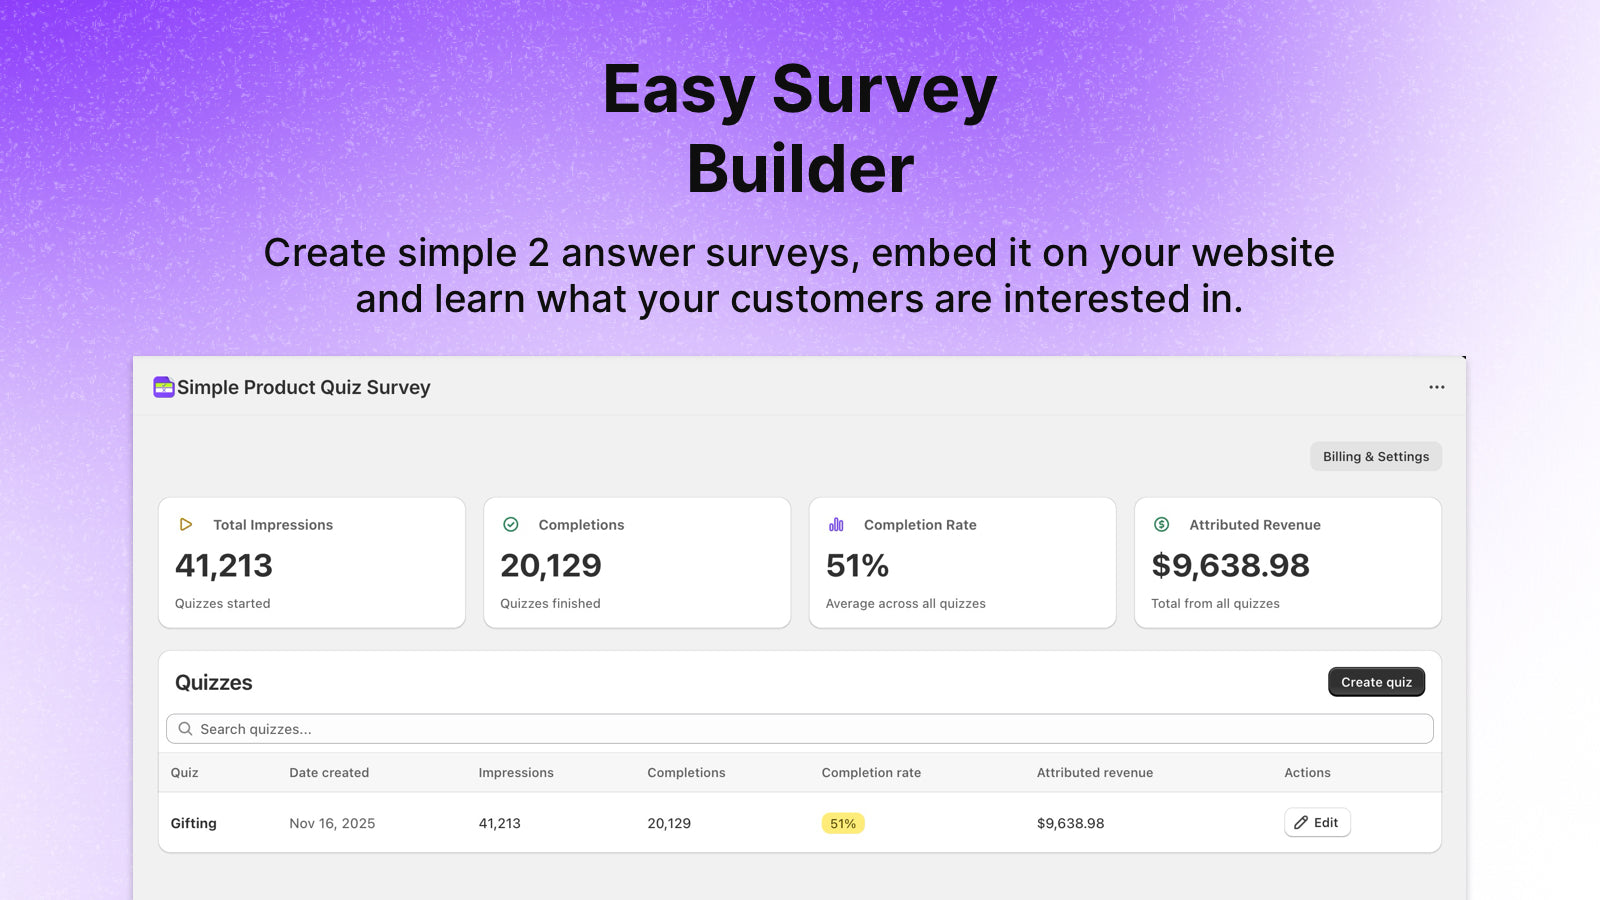The height and width of the screenshot is (900, 1600).
Task: Open the ellipsis options menu
Action: point(1437,387)
